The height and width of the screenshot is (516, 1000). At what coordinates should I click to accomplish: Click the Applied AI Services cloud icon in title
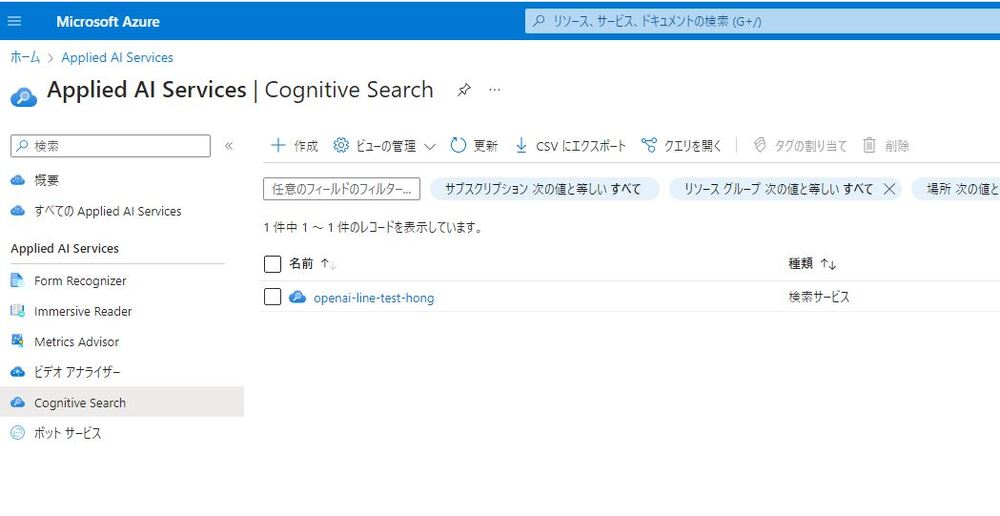pyautogui.click(x=24, y=97)
